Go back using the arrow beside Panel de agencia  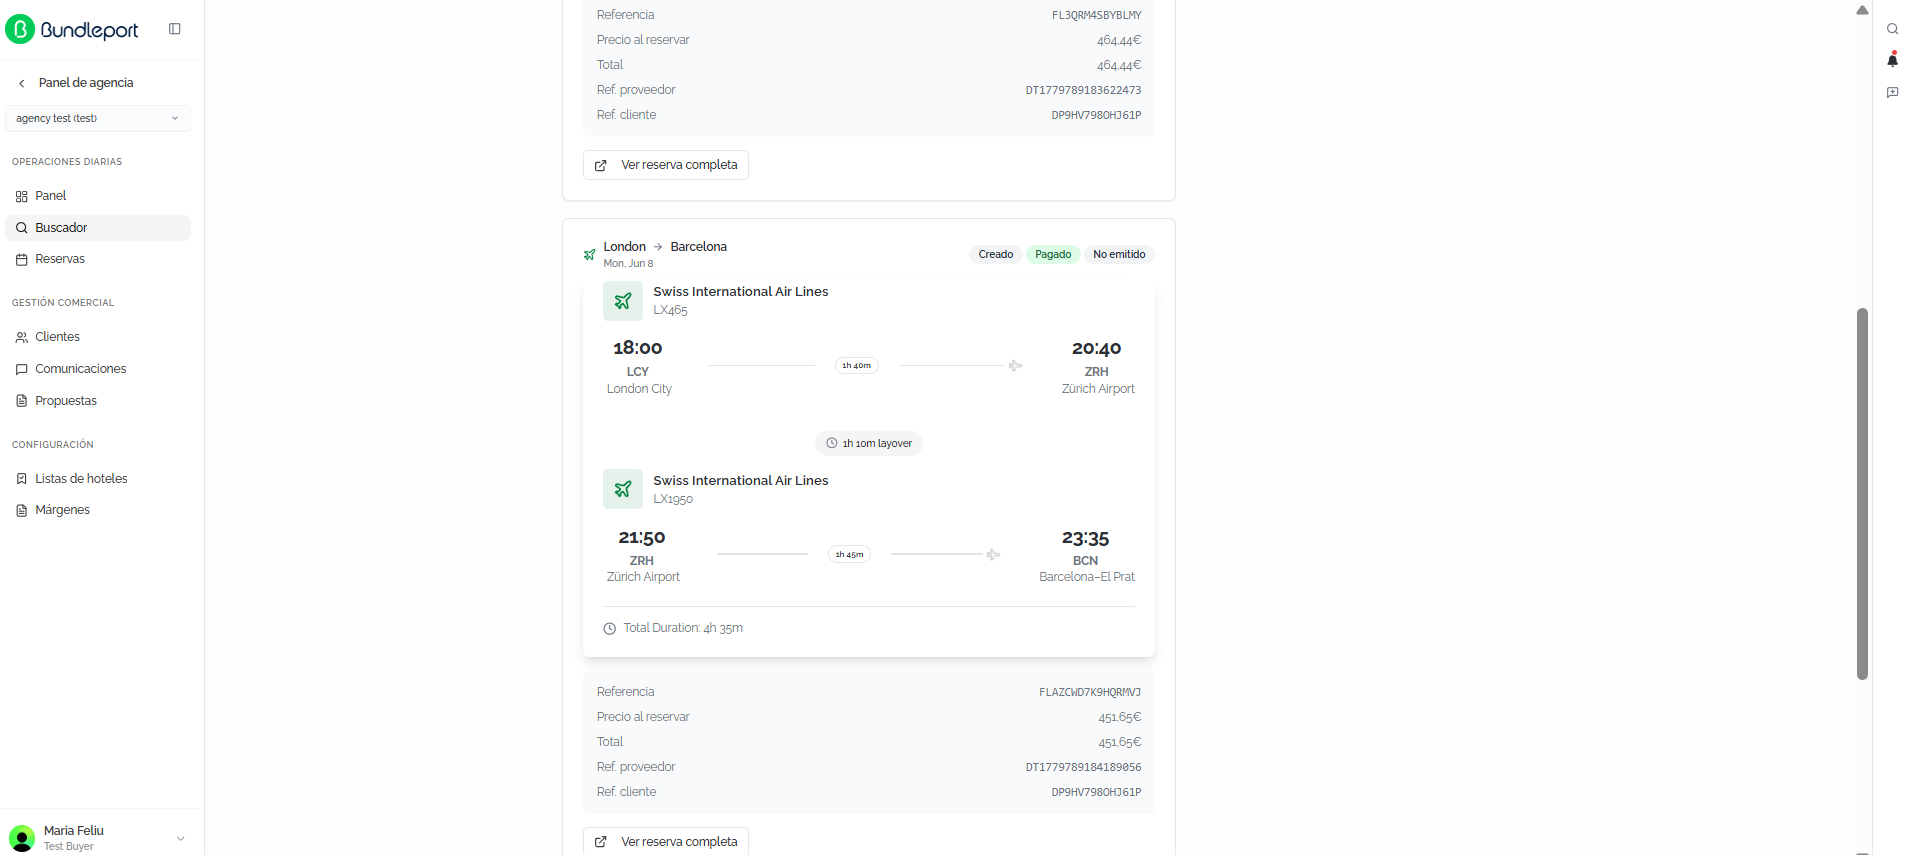22,83
